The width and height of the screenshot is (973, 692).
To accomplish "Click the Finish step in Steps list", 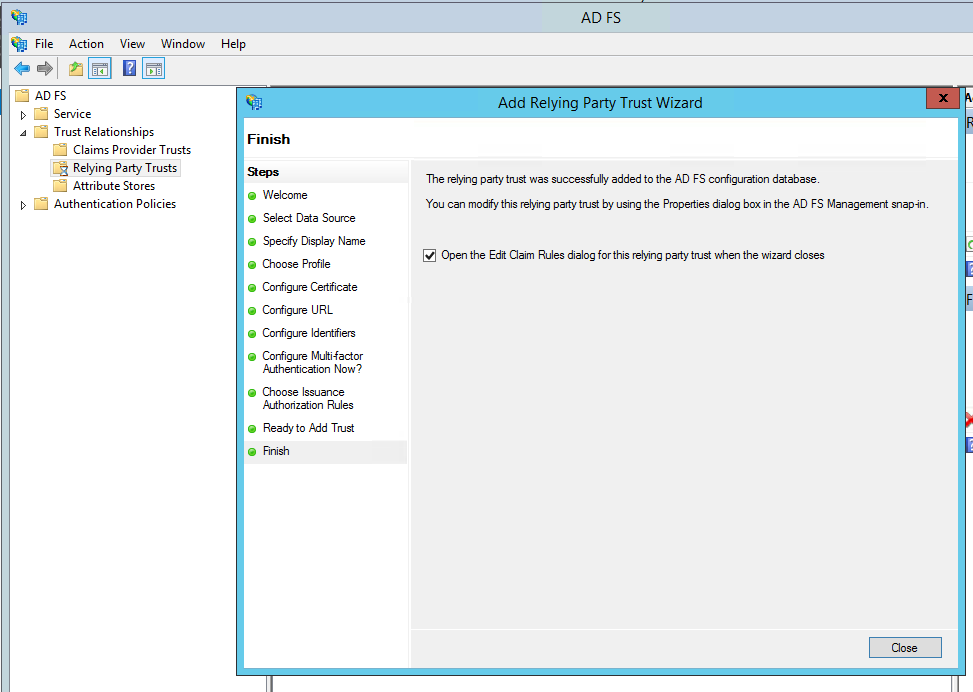I will 276,451.
